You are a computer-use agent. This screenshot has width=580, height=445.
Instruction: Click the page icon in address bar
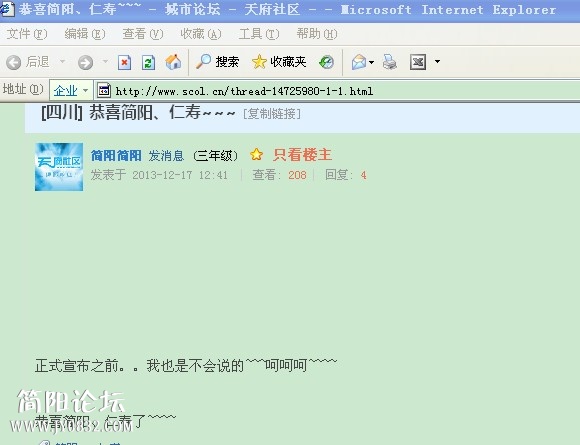(104, 90)
